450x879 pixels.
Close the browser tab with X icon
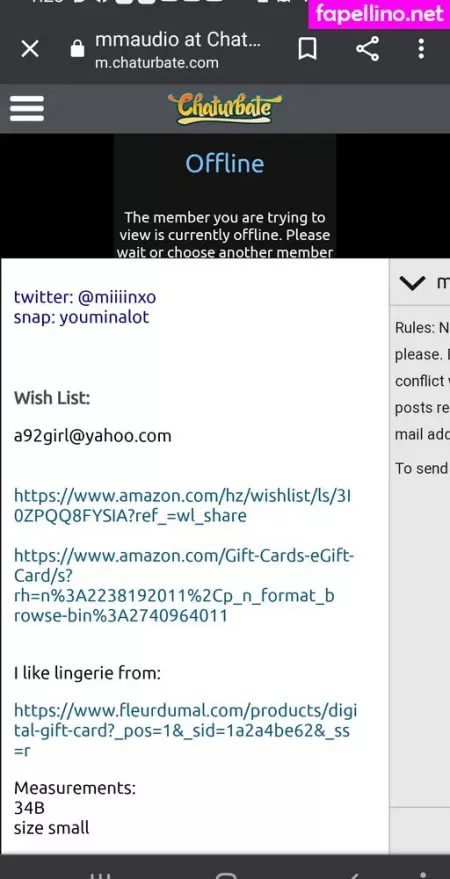(30, 49)
